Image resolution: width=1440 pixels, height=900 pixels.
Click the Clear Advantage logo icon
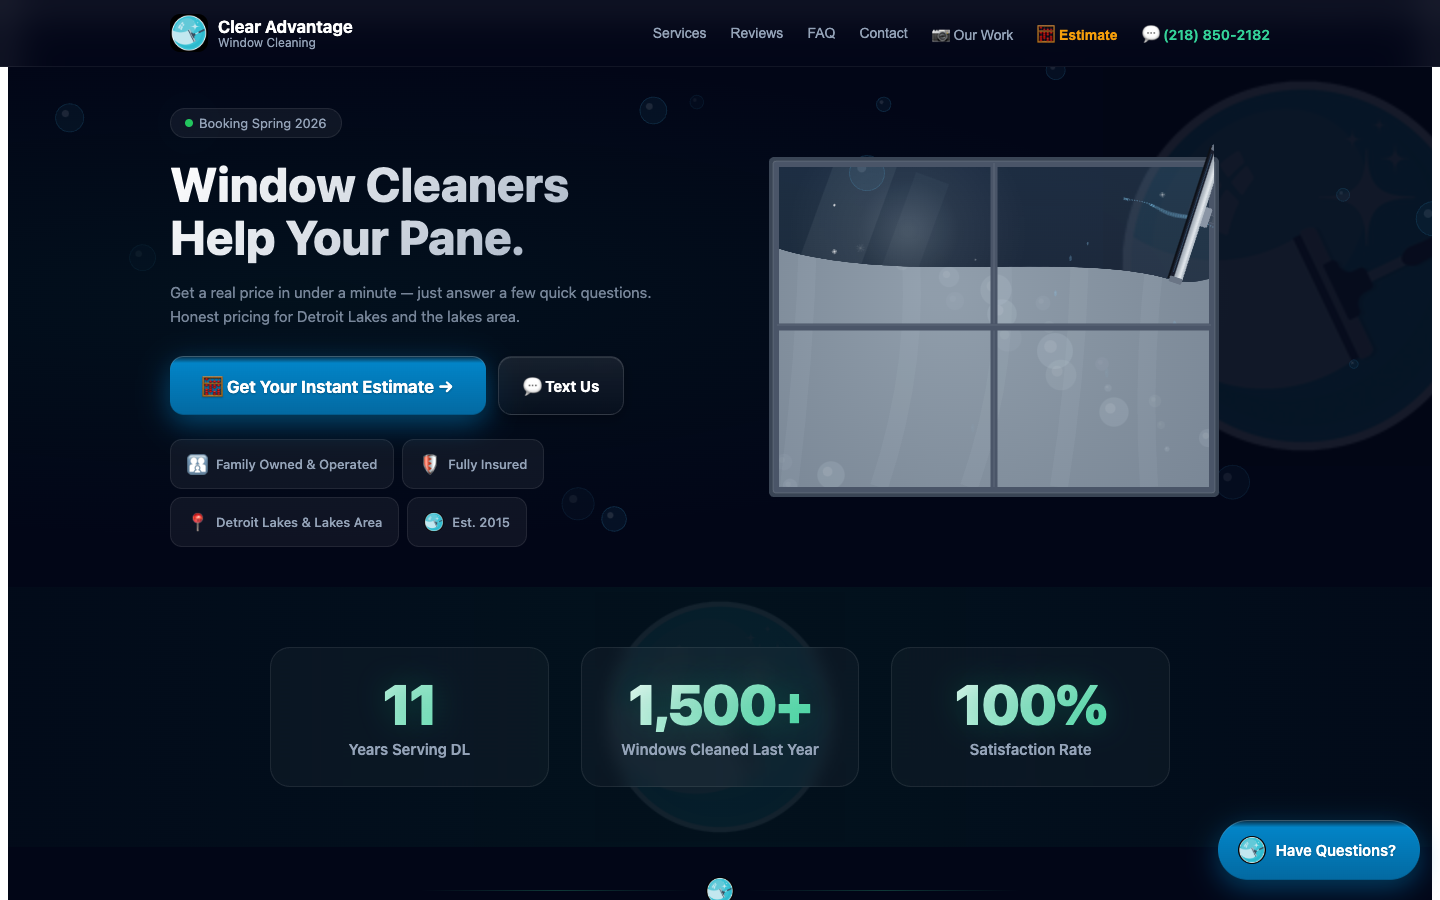pos(189,33)
